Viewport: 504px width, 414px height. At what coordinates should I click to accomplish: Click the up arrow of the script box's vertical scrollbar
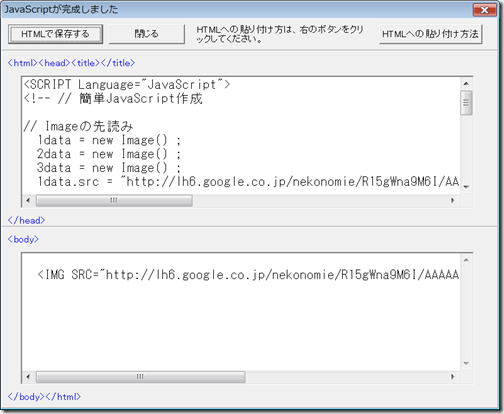click(466, 84)
